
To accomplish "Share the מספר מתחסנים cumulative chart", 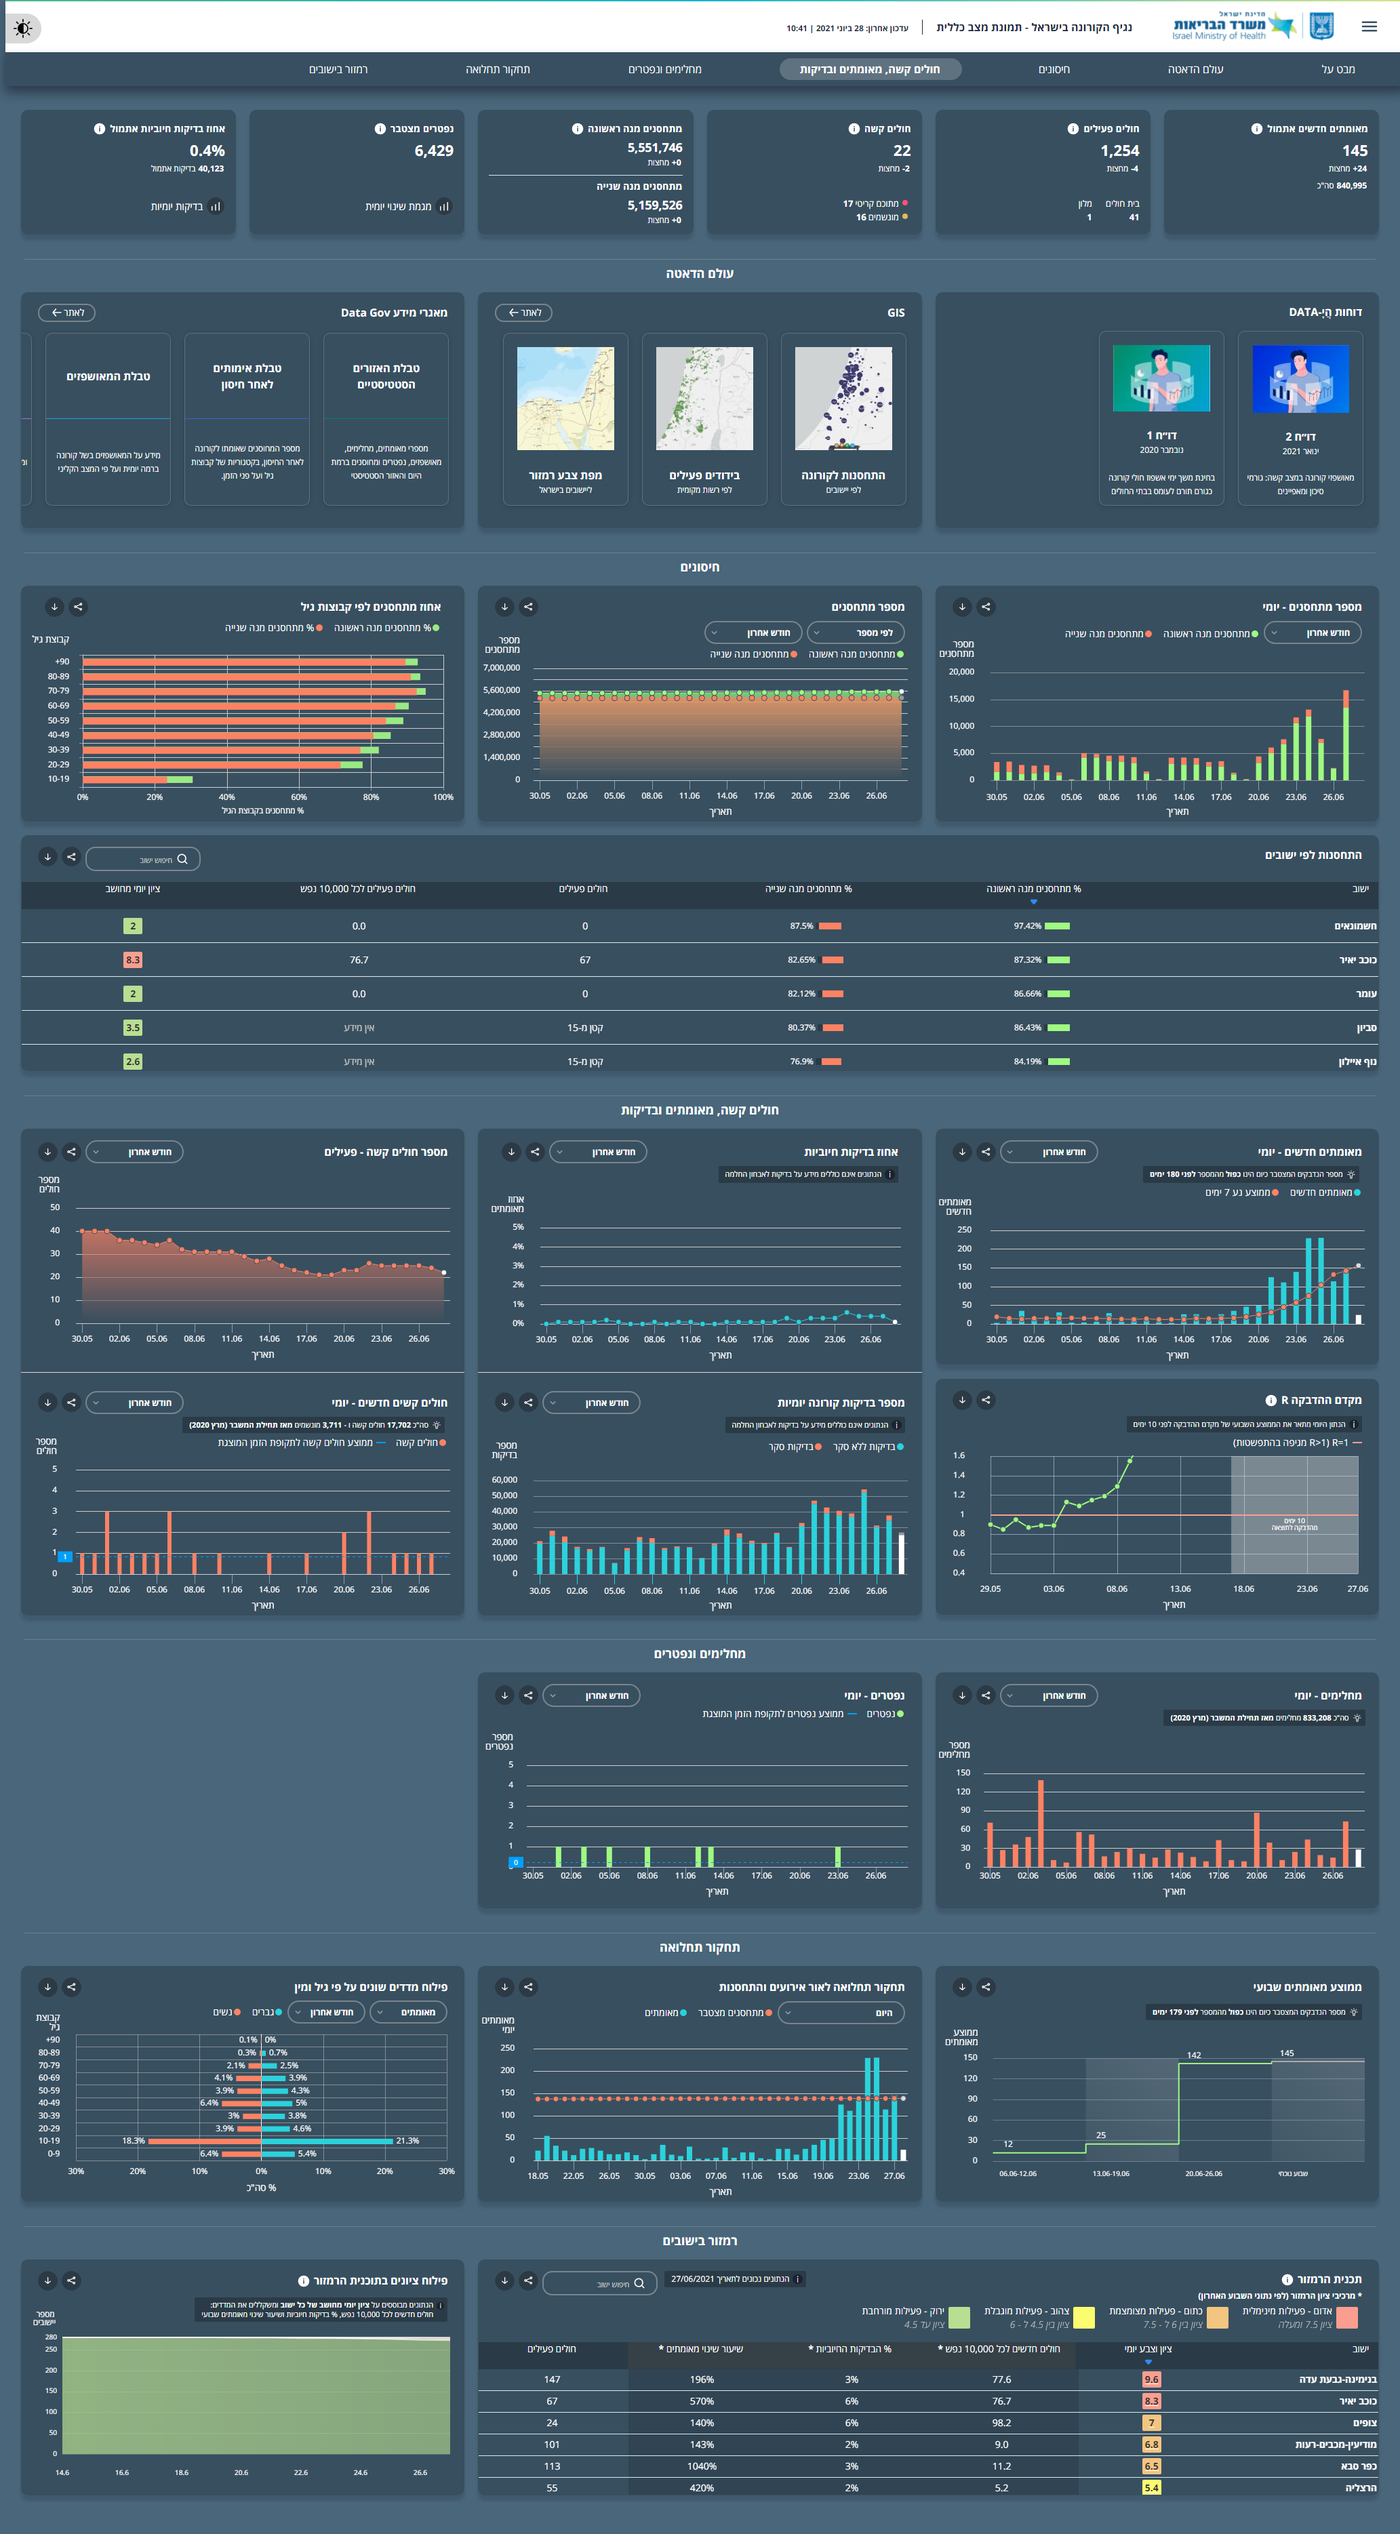I will 529,607.
